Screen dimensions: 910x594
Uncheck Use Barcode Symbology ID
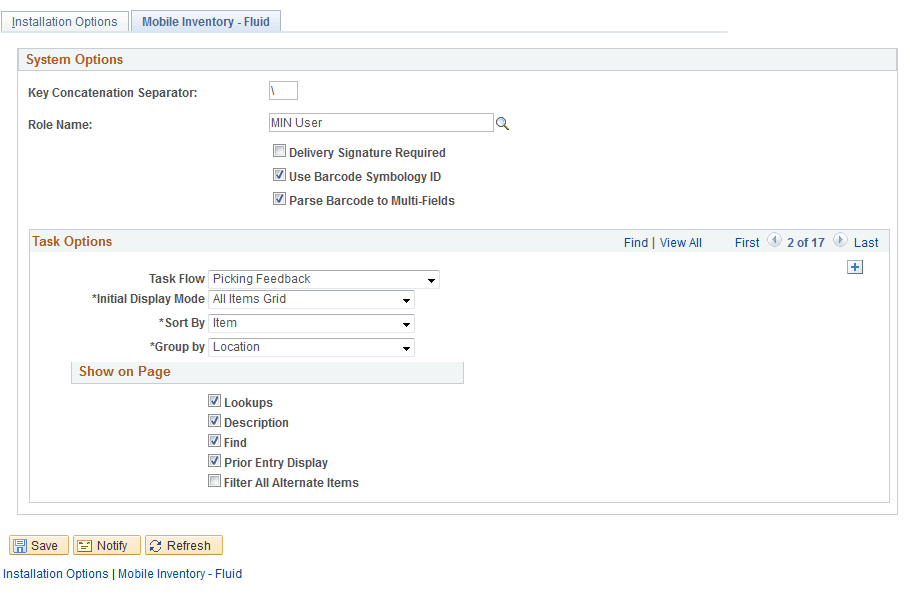(279, 174)
